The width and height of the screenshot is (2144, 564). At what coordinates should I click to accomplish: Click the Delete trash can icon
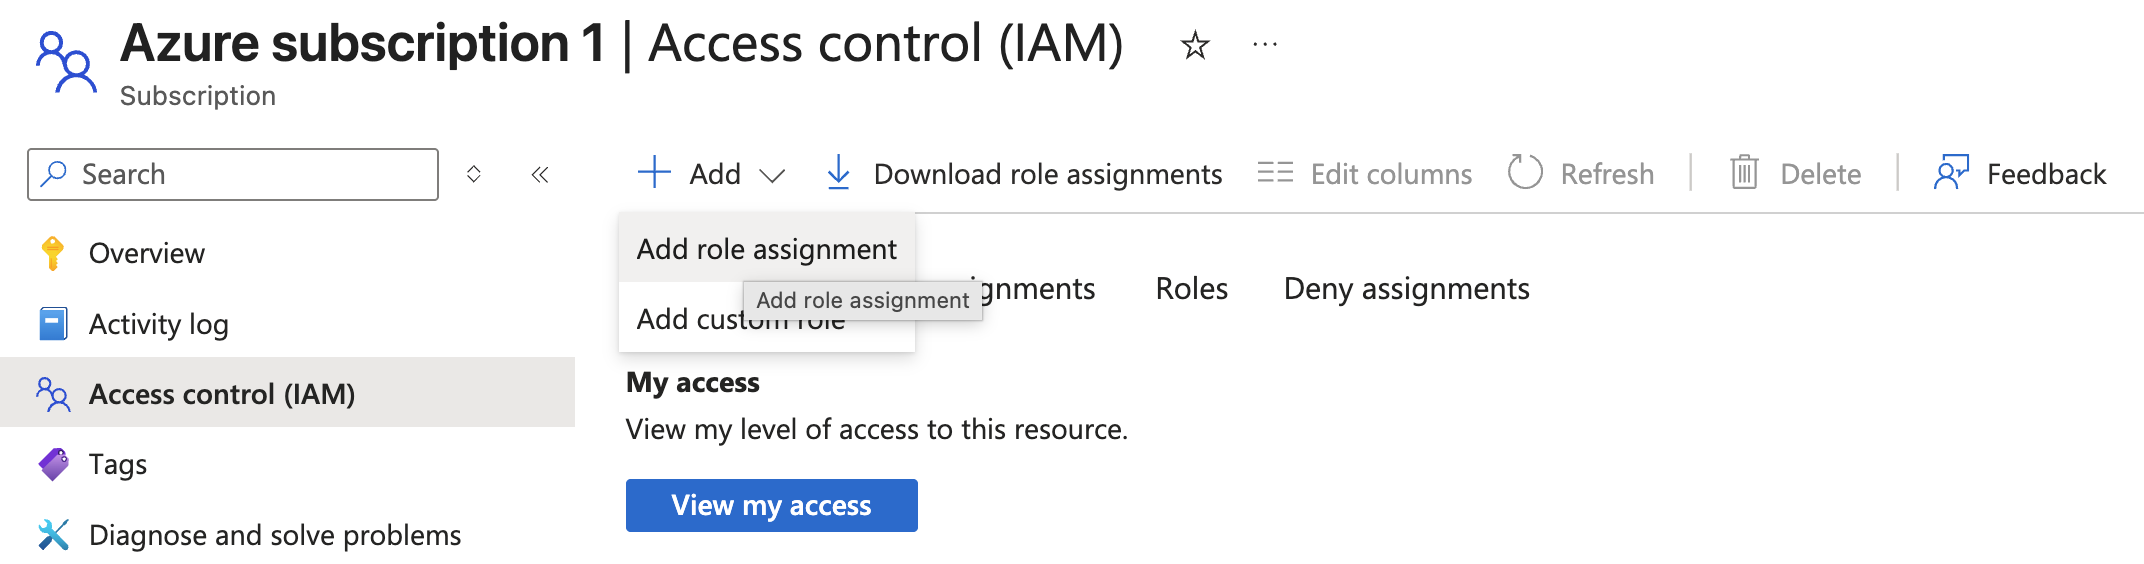(1744, 172)
